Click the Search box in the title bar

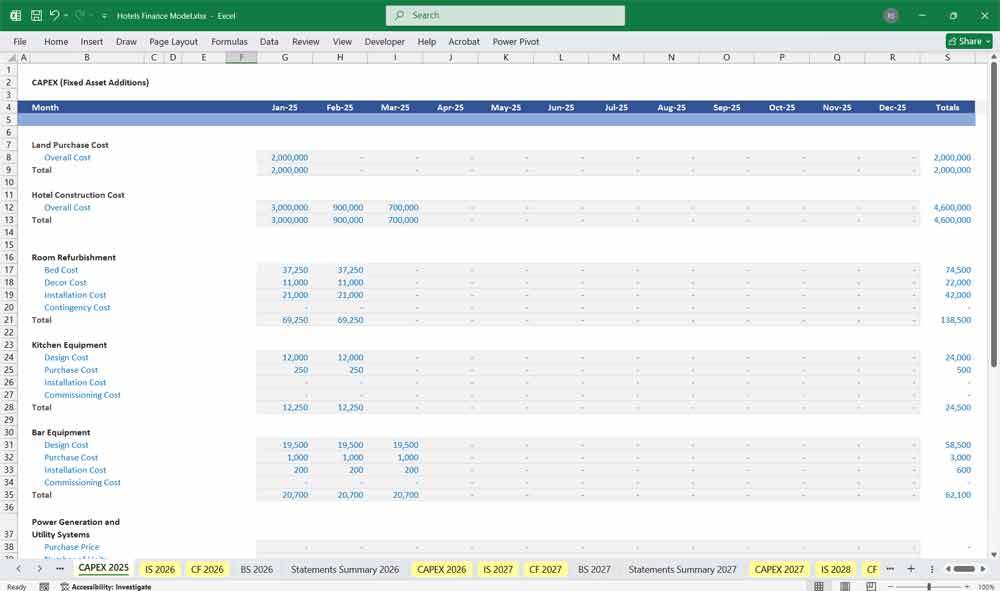(505, 15)
